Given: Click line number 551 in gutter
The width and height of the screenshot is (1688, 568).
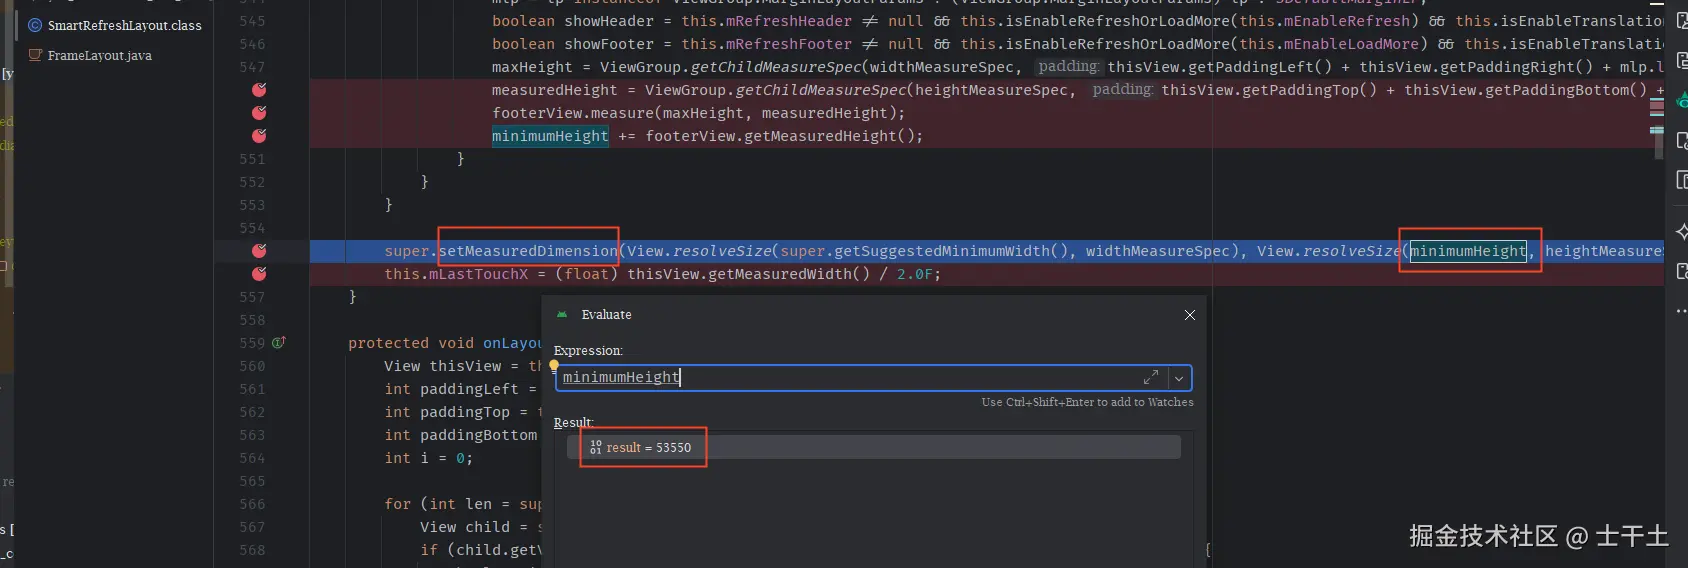Looking at the screenshot, I should click(252, 159).
